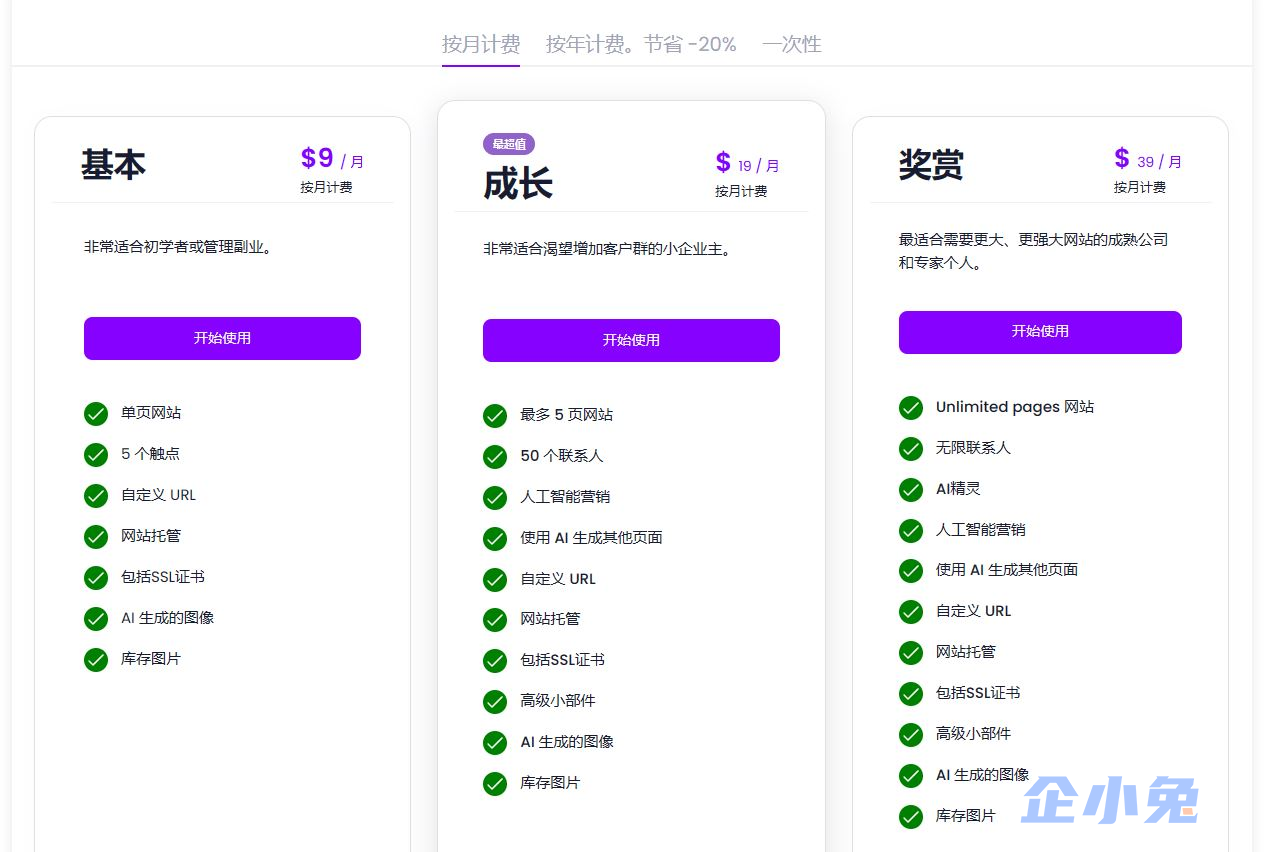This screenshot has height=852, width=1268.
Task: Click 开始使用 button in 奖赏 plan
Action: coord(1040,331)
